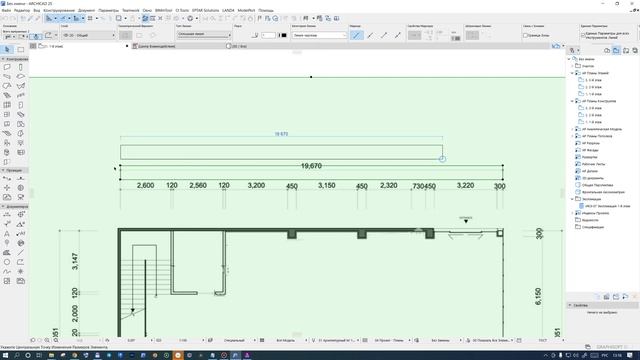
Task: Select the Label tool in toolbox
Action: pos(20,234)
